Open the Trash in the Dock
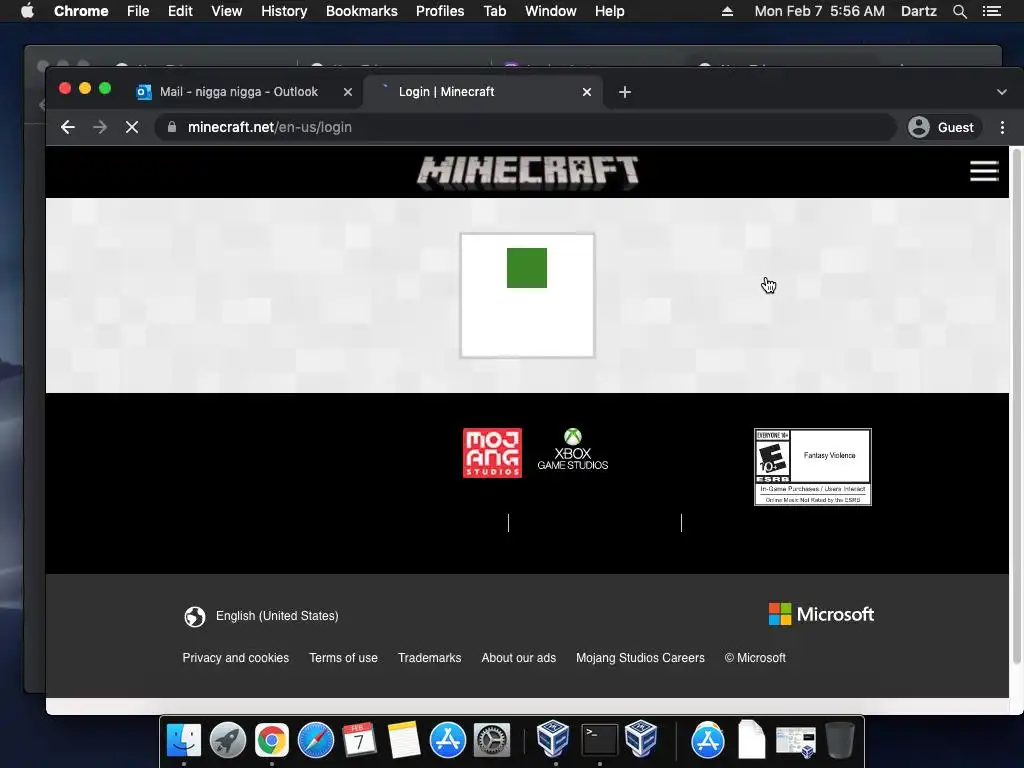Viewport: 1024px width, 768px height. pyautogui.click(x=840, y=740)
